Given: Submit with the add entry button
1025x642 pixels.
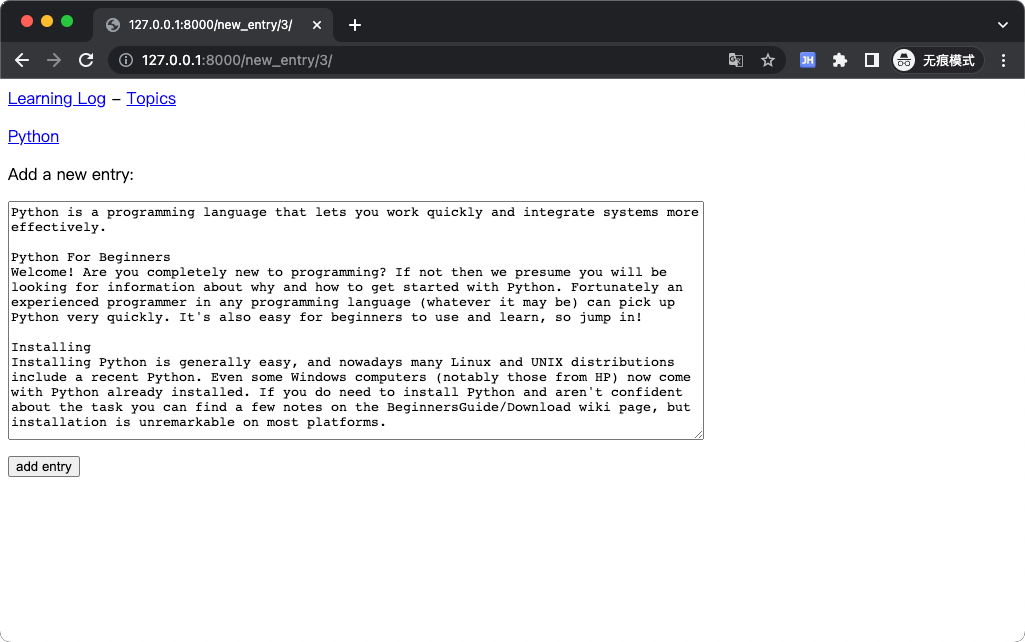Looking at the screenshot, I should pyautogui.click(x=44, y=467).
